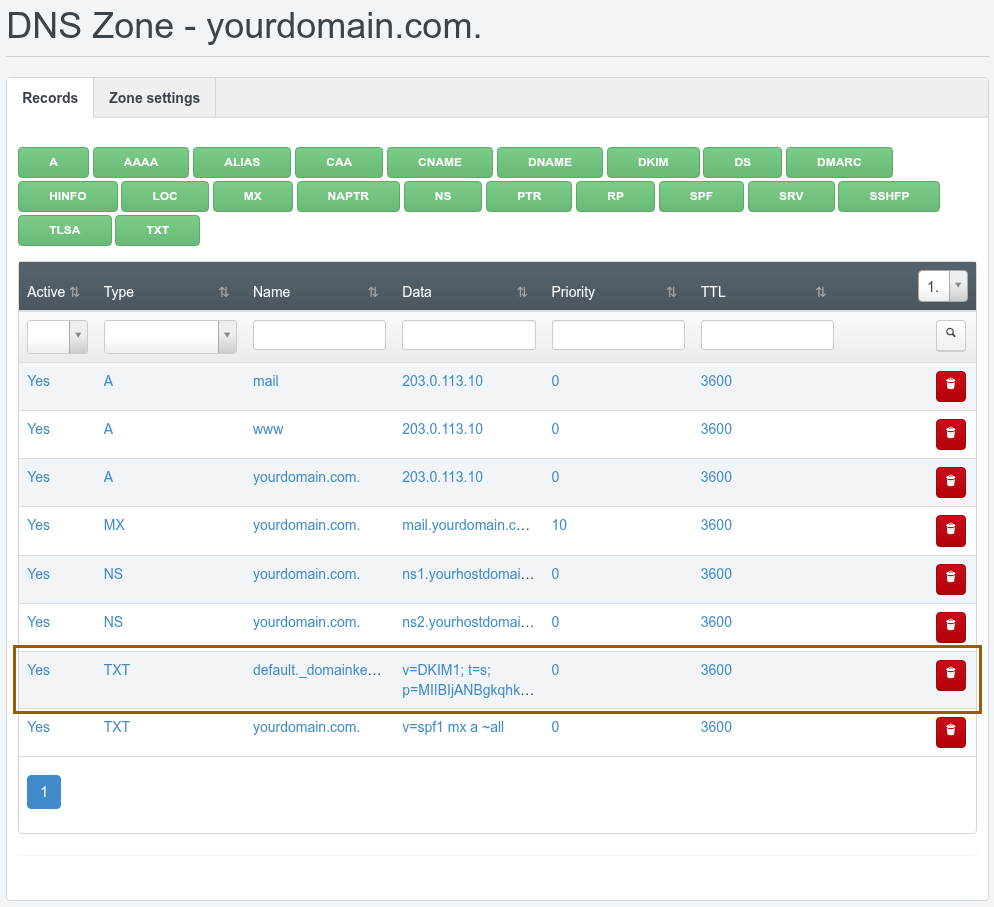This screenshot has height=907, width=994.
Task: Open the v=DKIM1 data cell
Action: [468, 680]
